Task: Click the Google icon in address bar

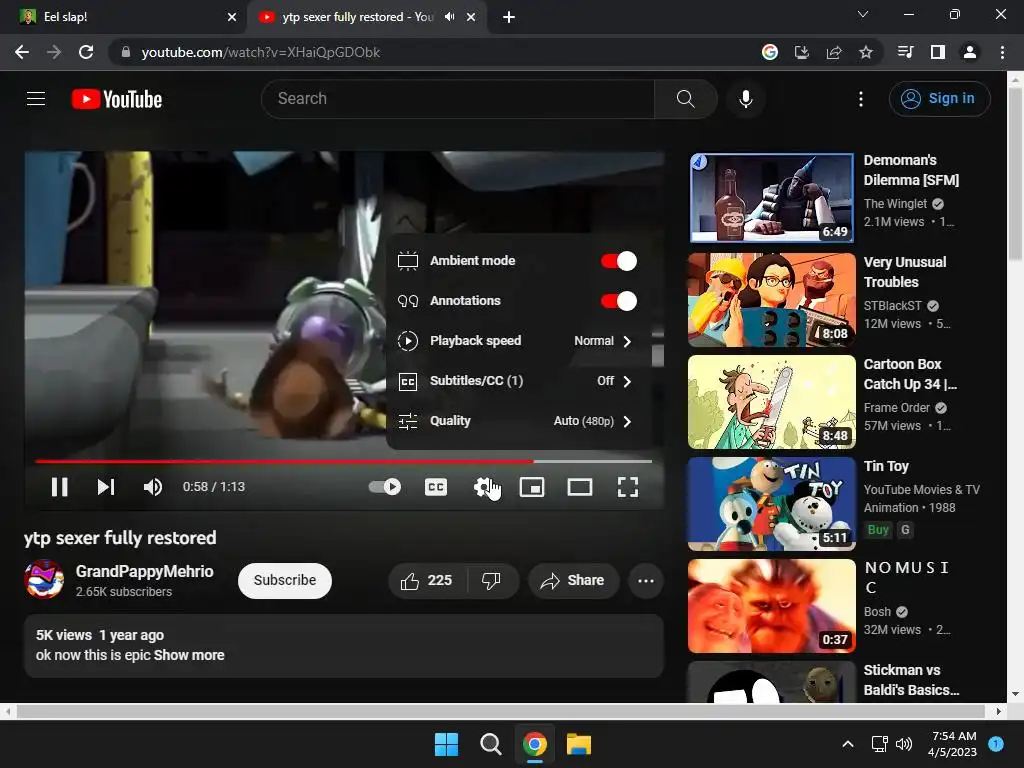Action: [770, 52]
